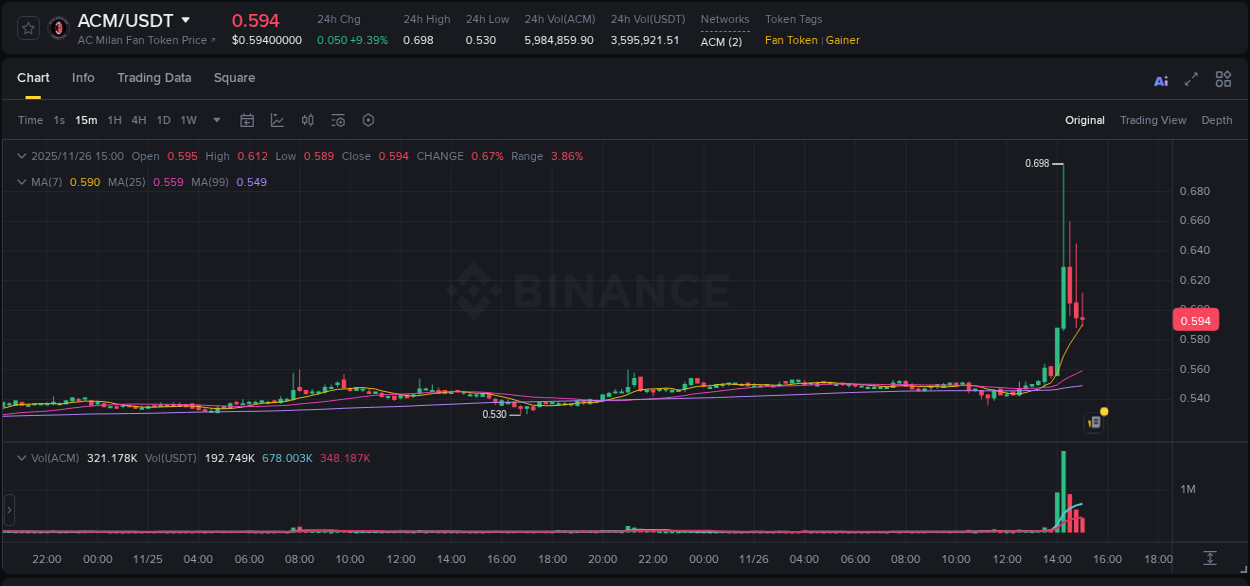The width and height of the screenshot is (1250, 586).
Task: Open the Ai chart assistant
Action: click(1160, 79)
